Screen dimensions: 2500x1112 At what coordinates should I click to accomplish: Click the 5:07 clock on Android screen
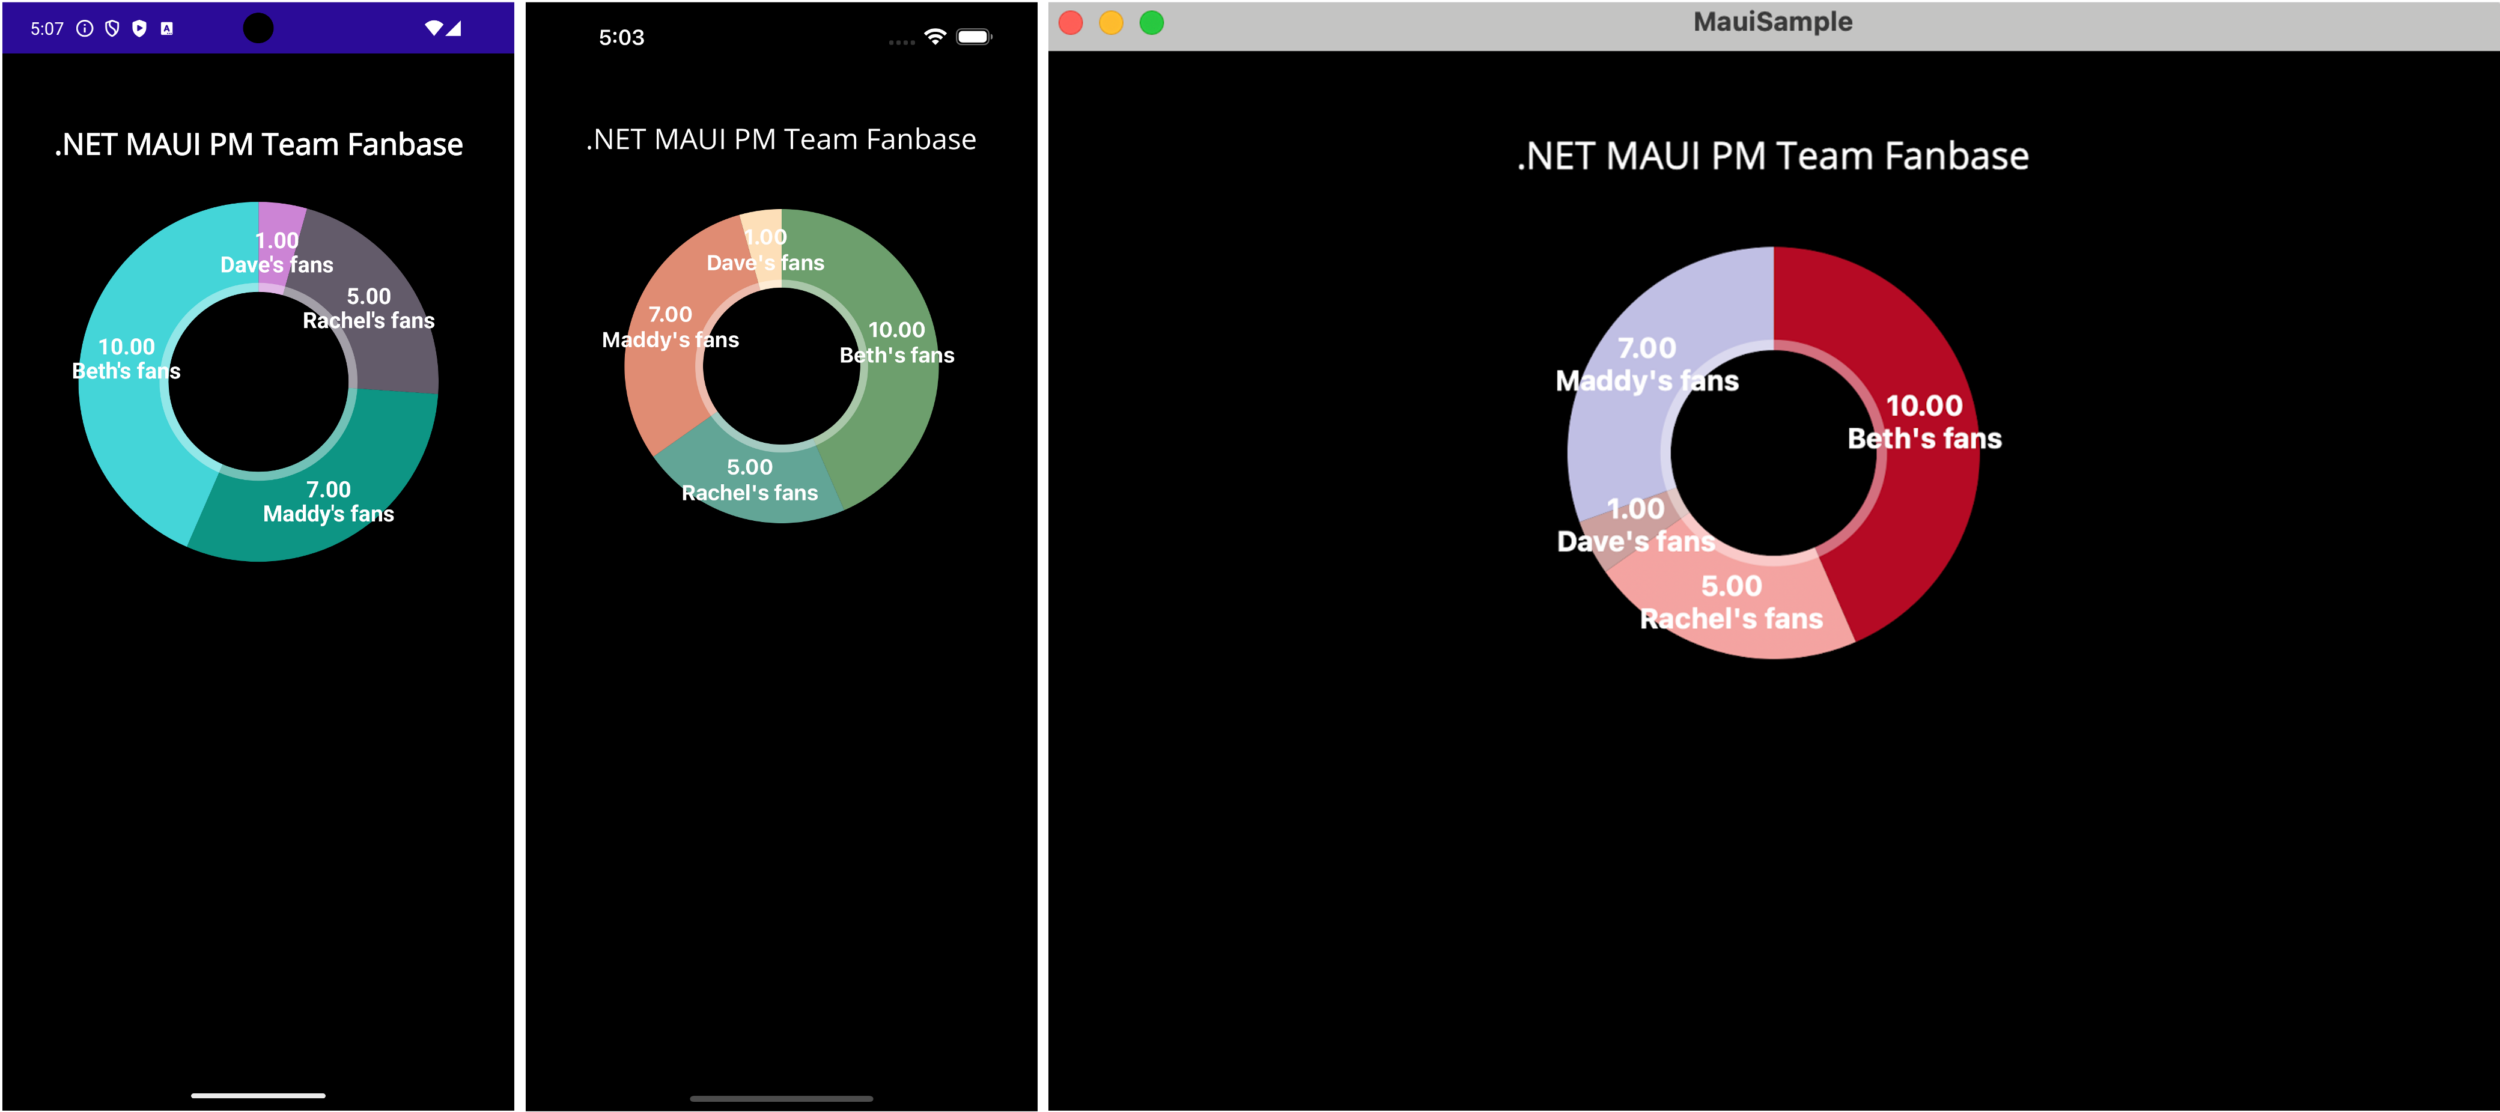pos(47,28)
